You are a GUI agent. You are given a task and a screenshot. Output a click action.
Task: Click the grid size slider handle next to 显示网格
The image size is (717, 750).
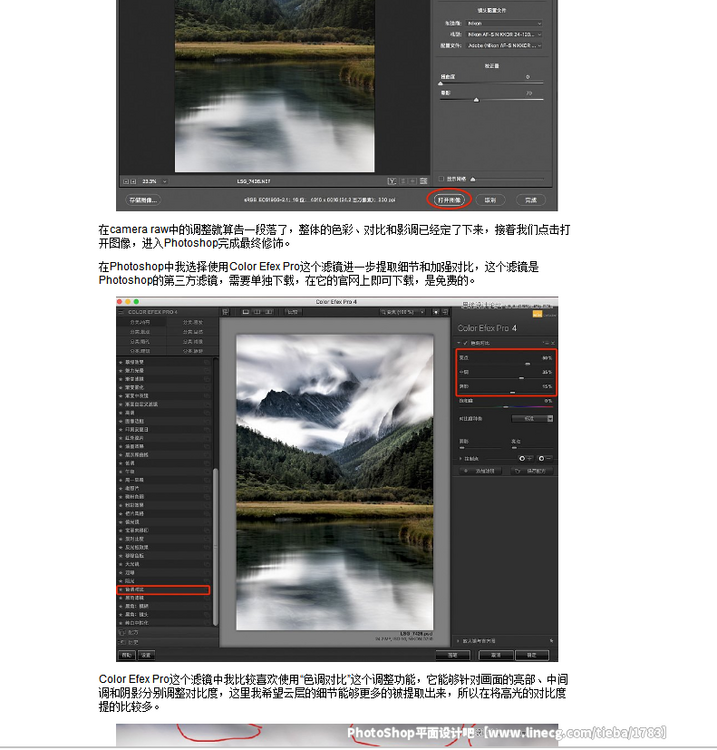point(473,179)
